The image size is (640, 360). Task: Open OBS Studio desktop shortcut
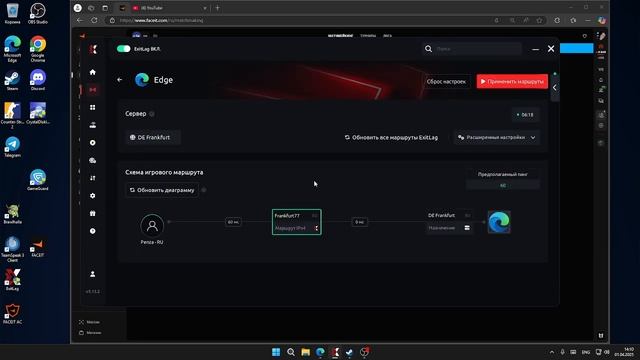click(x=38, y=13)
